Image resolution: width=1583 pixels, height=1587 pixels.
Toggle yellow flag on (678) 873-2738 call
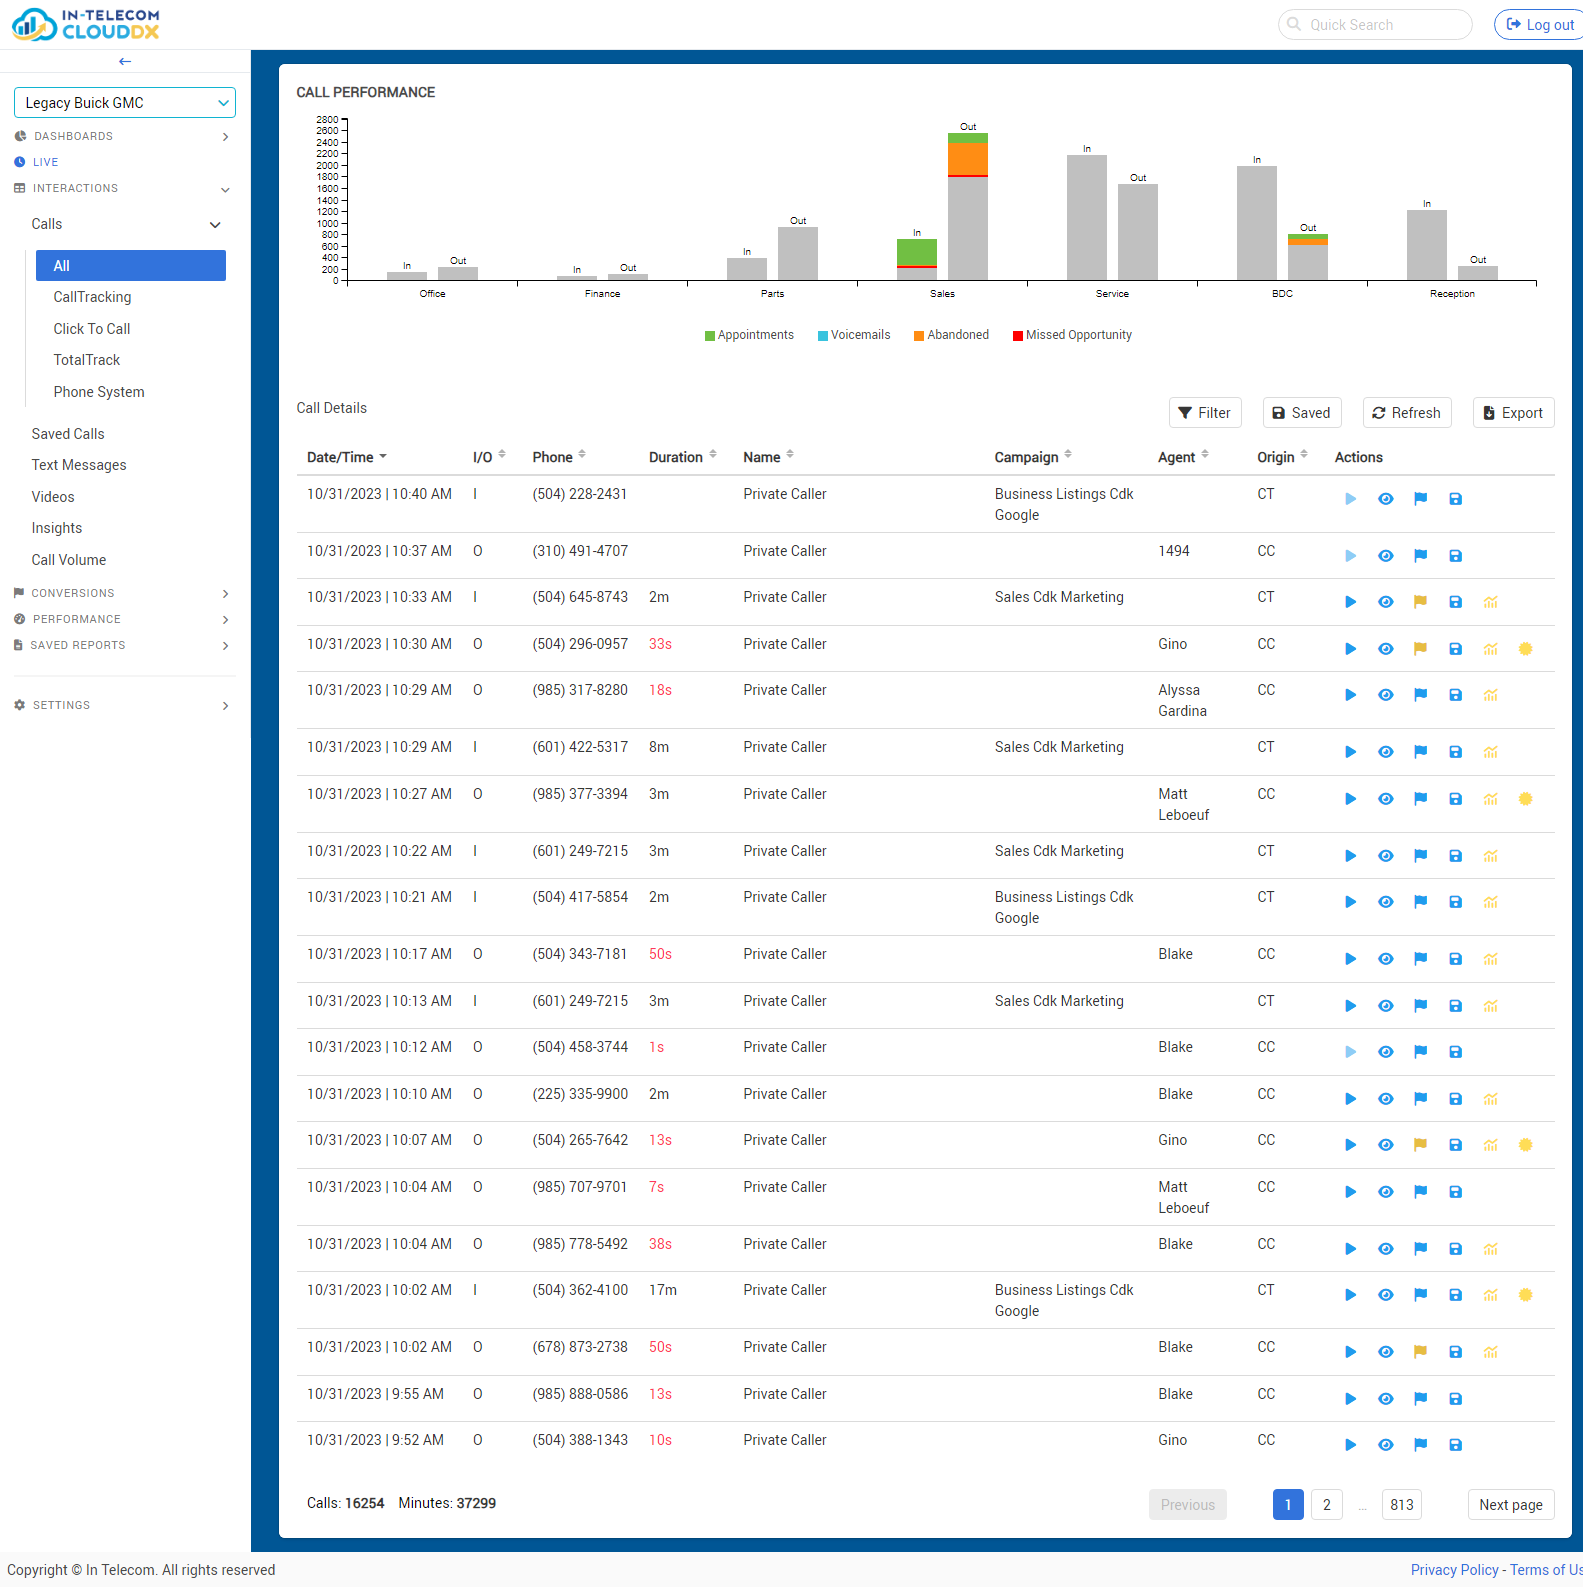(x=1420, y=1352)
